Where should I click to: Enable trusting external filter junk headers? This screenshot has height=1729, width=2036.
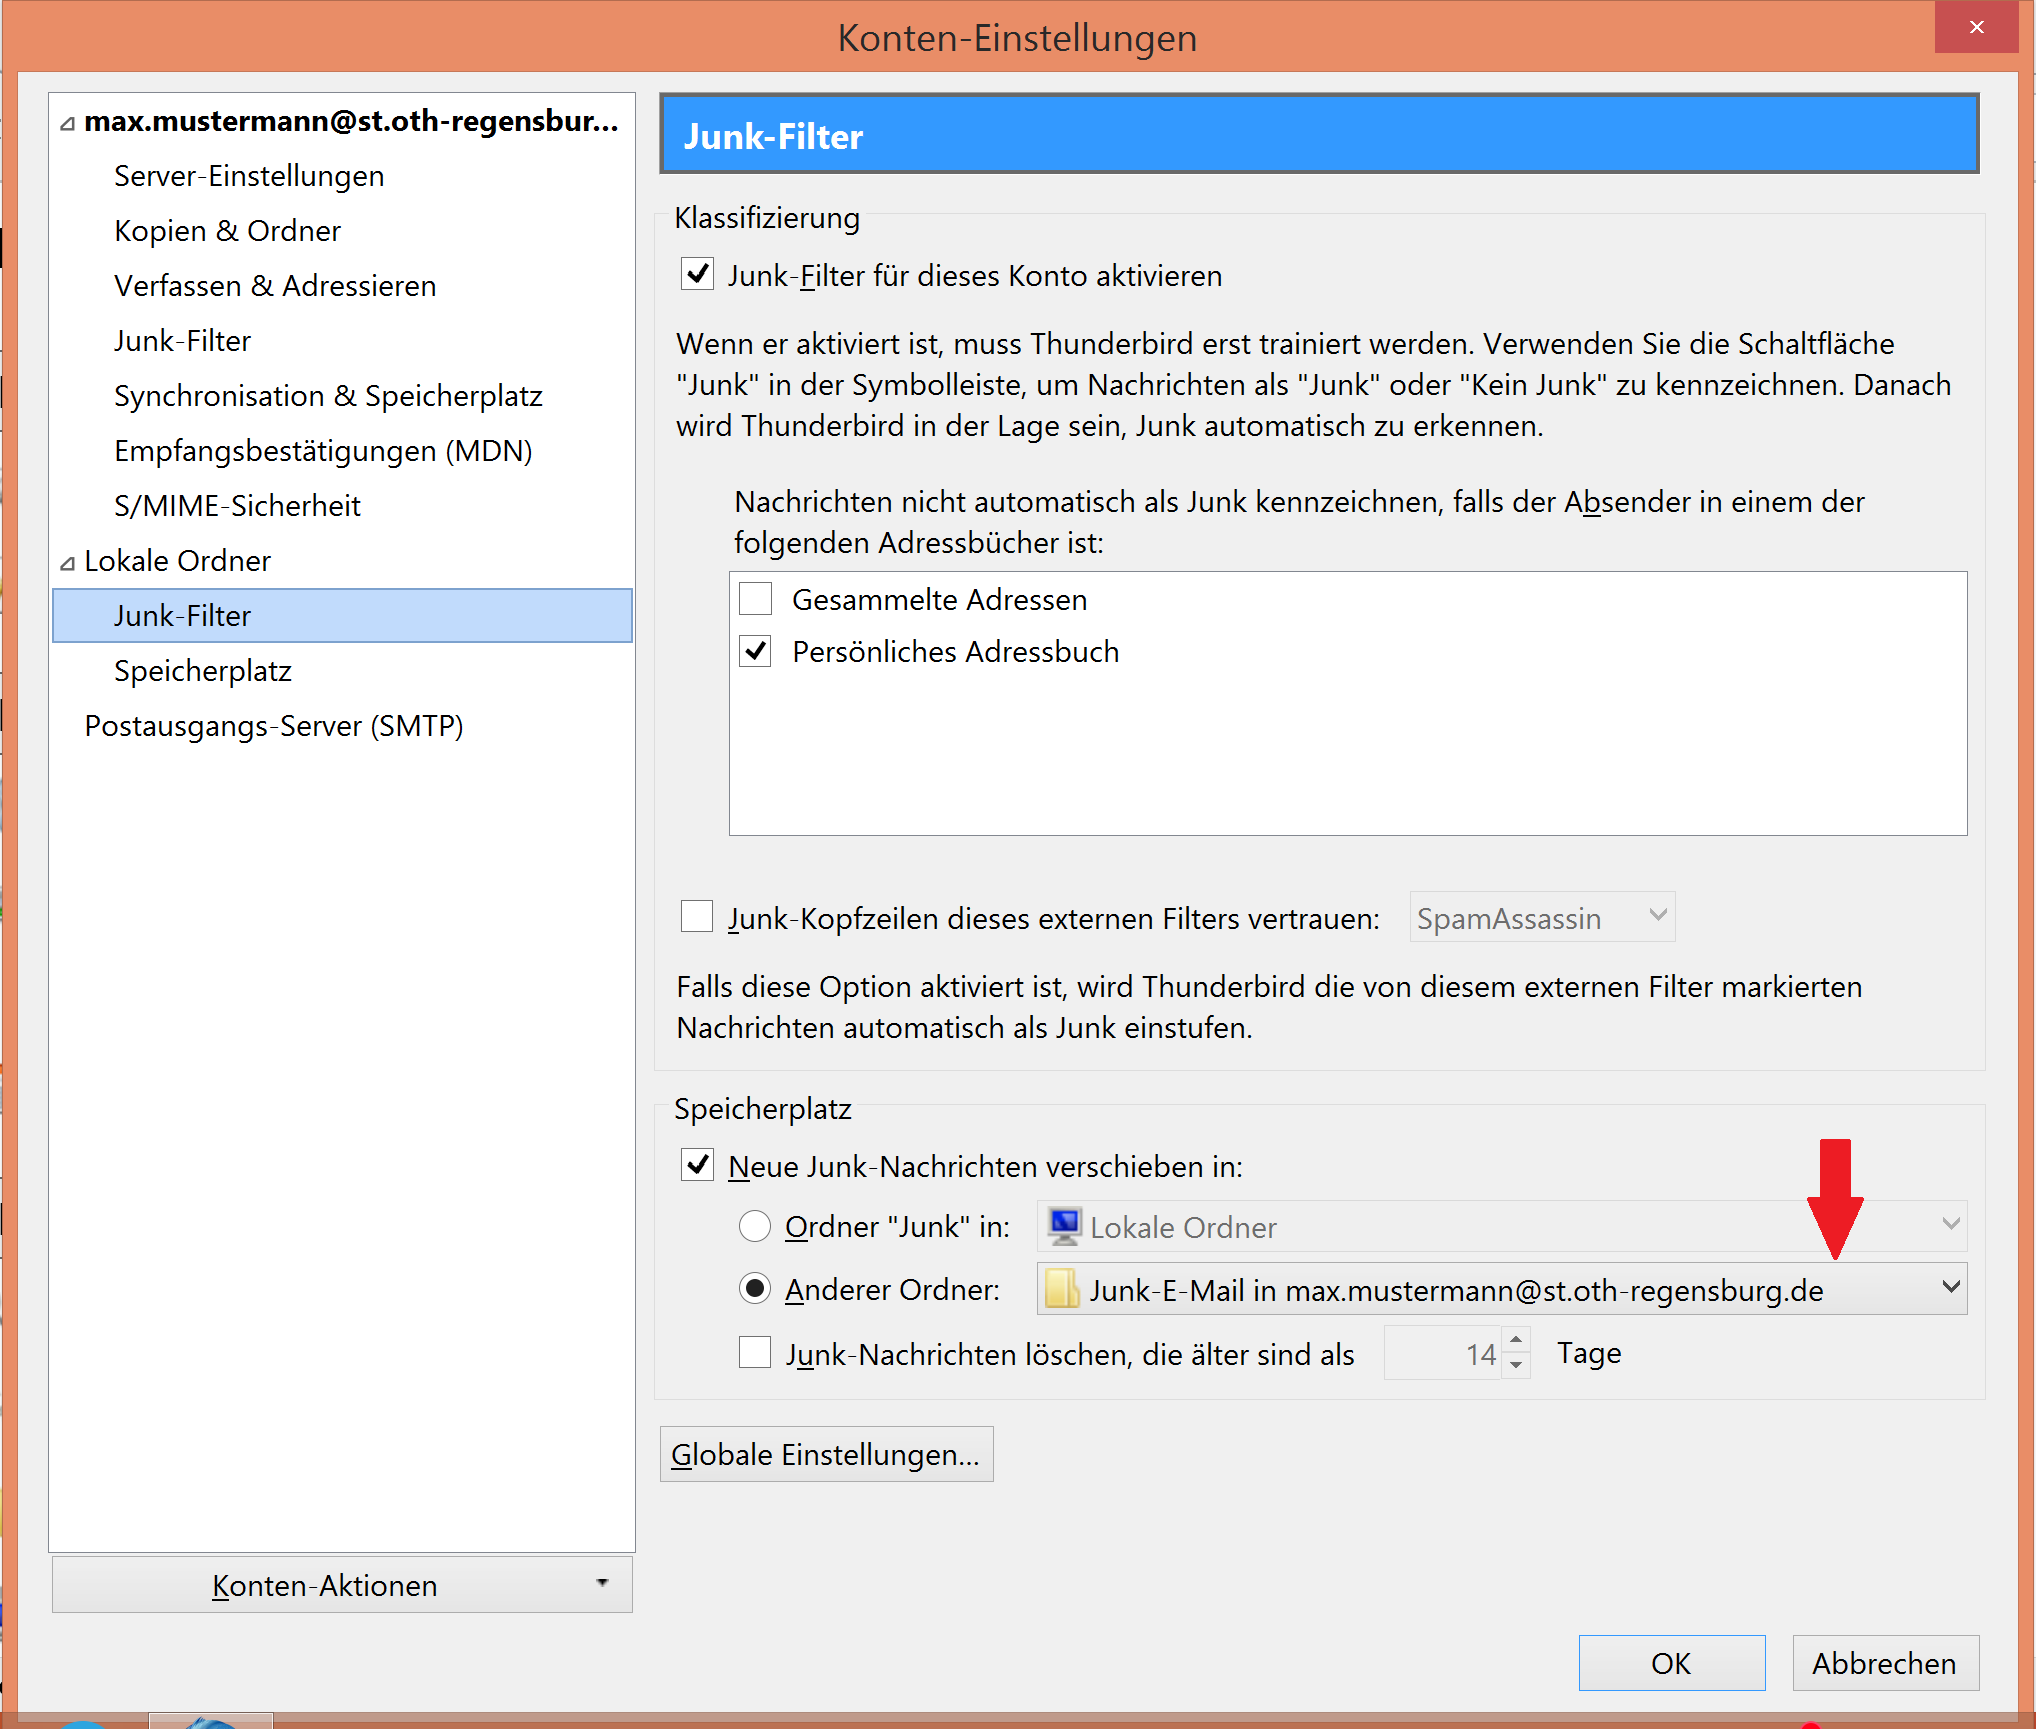click(x=697, y=917)
